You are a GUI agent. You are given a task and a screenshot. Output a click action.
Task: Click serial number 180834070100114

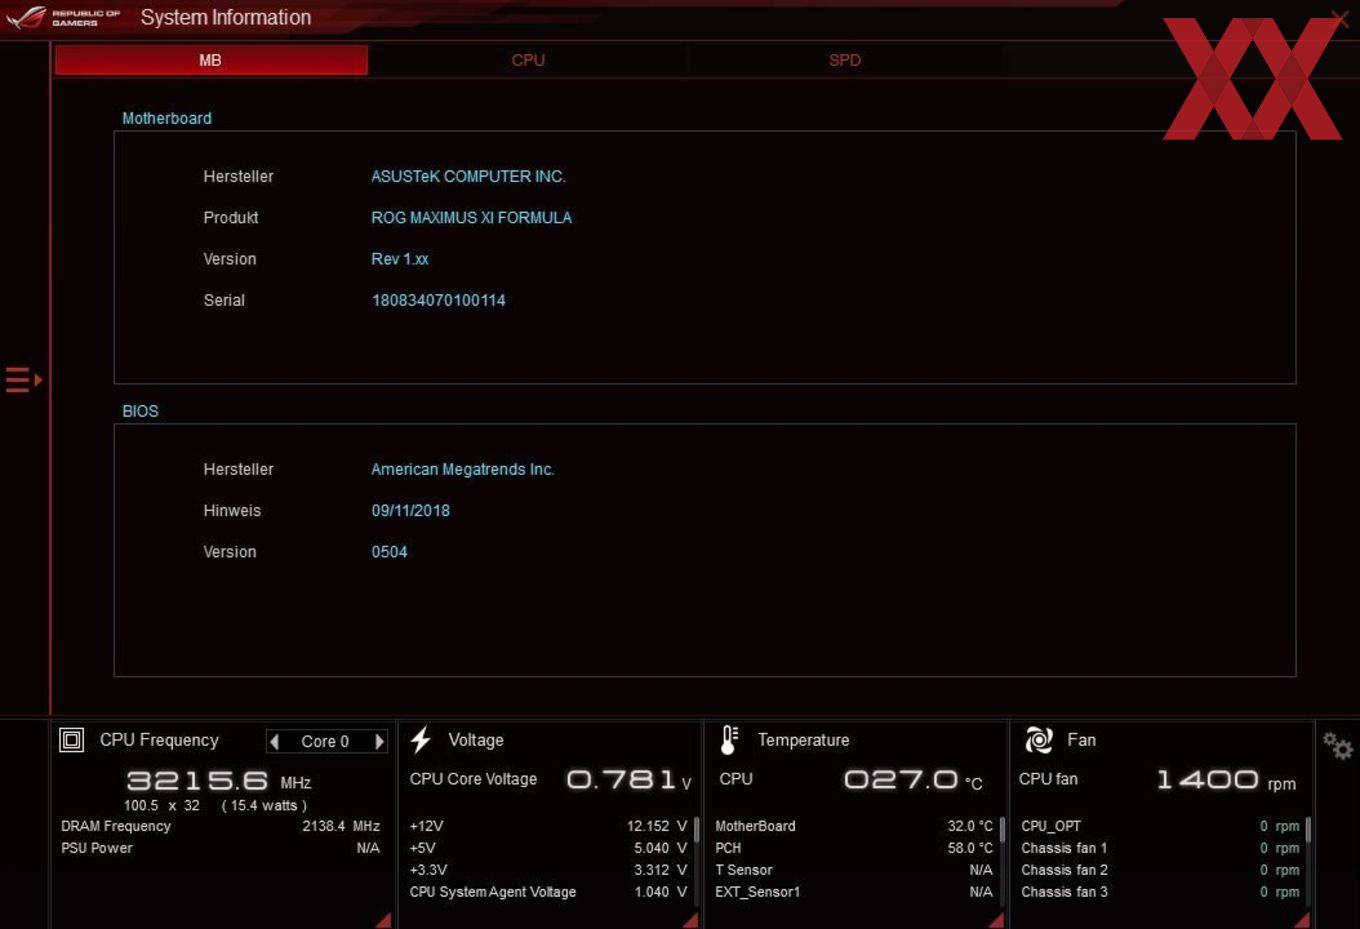(439, 301)
